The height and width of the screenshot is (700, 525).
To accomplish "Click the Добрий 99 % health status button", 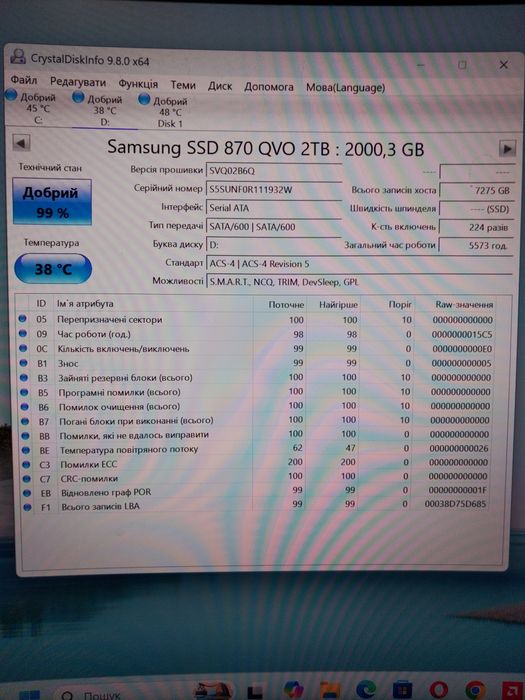I will click(x=52, y=202).
